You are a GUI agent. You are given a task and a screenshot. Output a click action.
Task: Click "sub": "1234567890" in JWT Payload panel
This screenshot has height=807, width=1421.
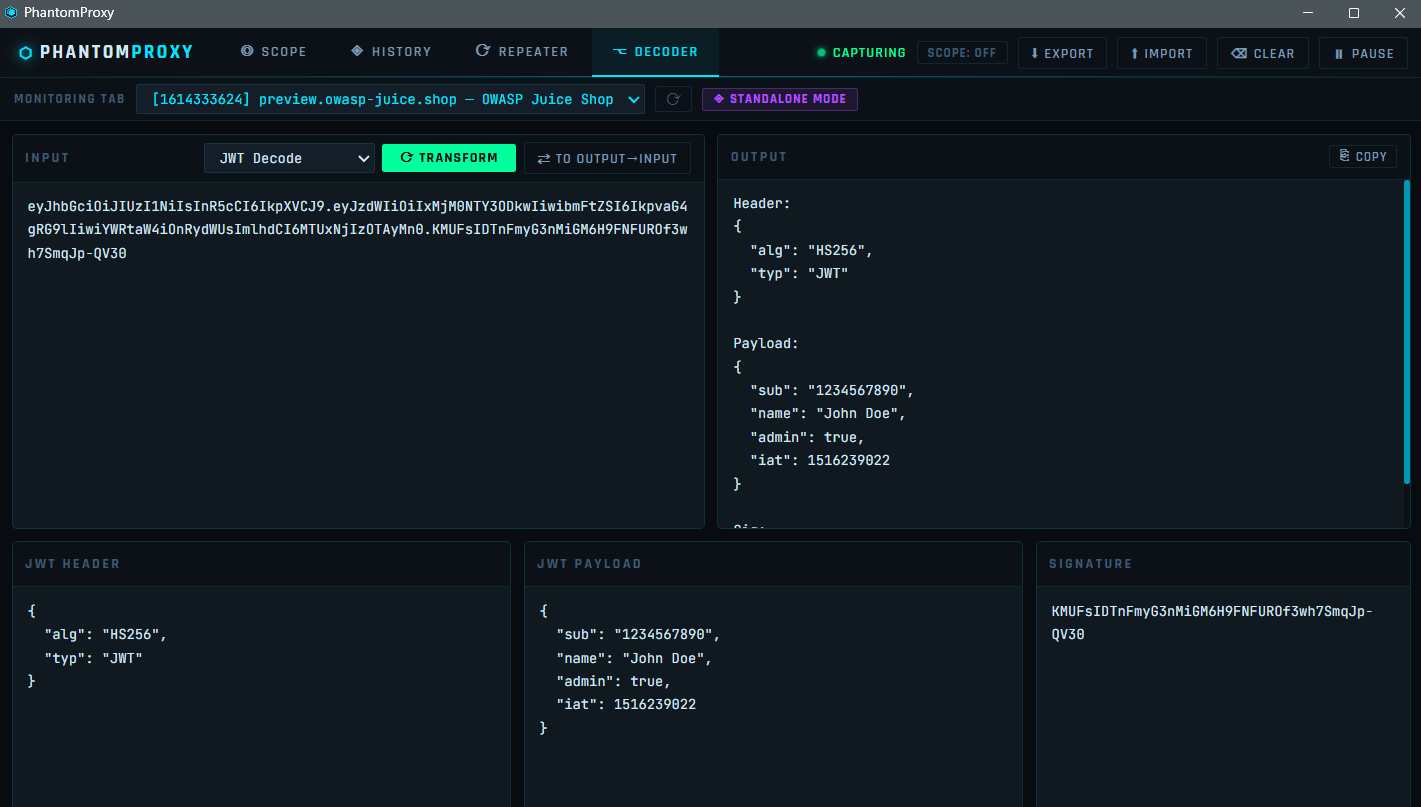tap(638, 634)
